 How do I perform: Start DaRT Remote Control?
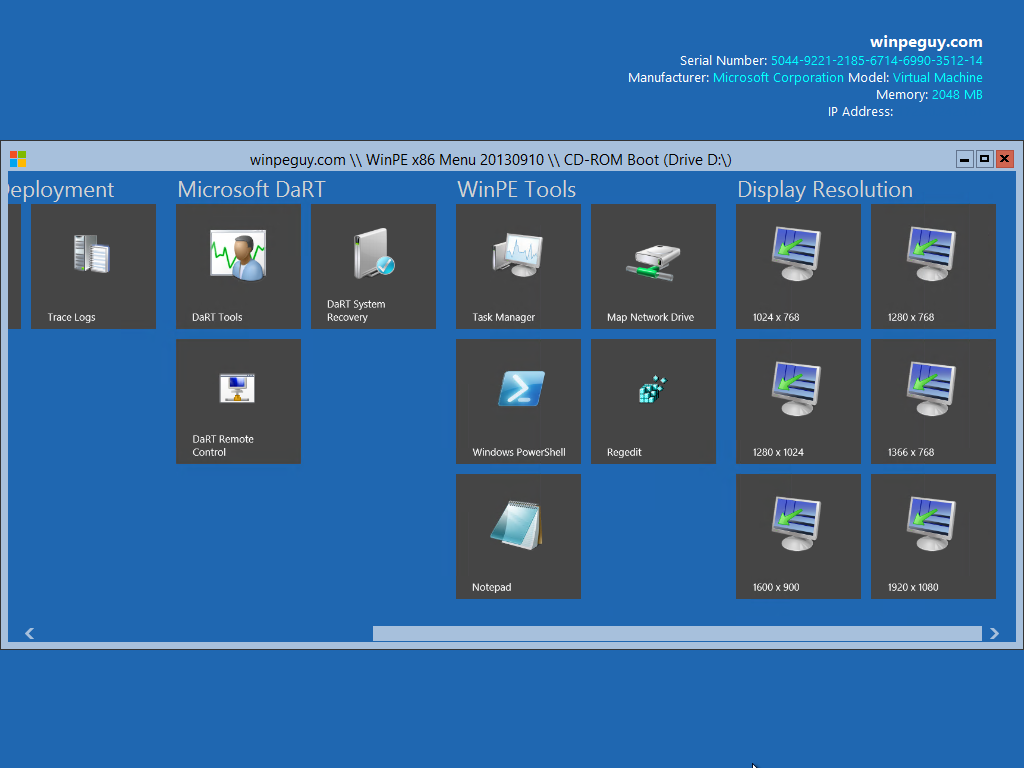coord(238,401)
